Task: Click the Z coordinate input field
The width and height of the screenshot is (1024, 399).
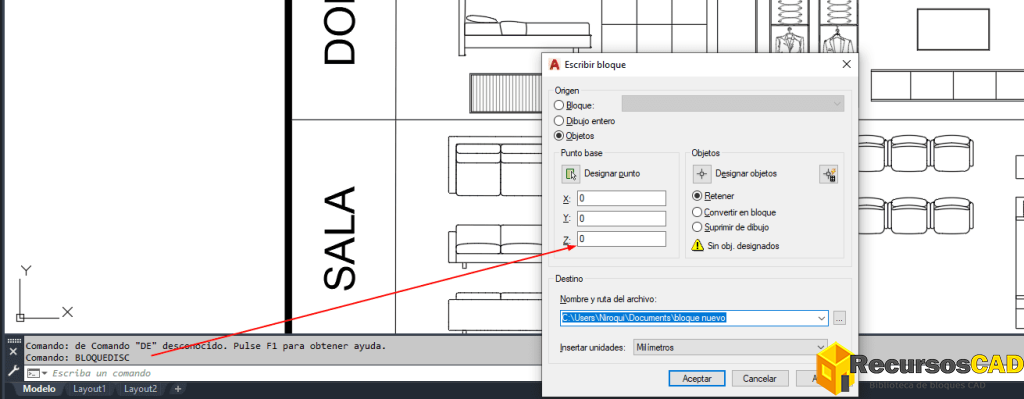Action: click(621, 239)
